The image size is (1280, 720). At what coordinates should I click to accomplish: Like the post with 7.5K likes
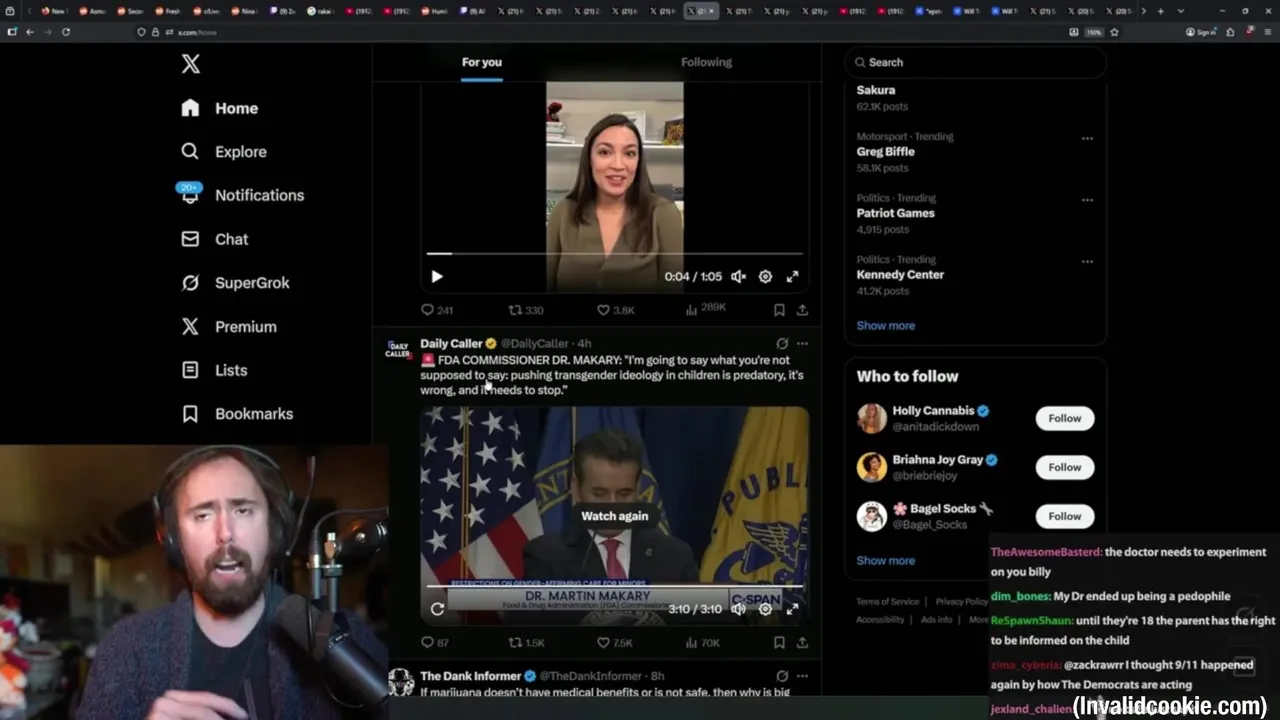pos(615,643)
